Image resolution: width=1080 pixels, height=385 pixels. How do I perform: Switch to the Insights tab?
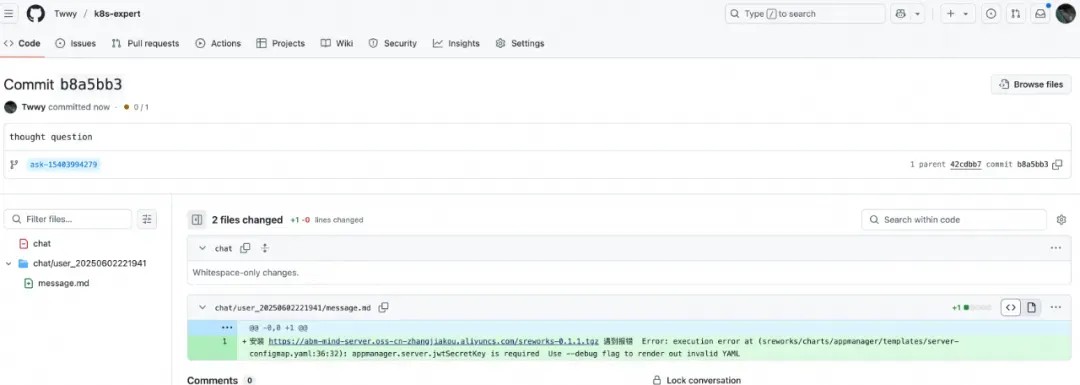[456, 43]
